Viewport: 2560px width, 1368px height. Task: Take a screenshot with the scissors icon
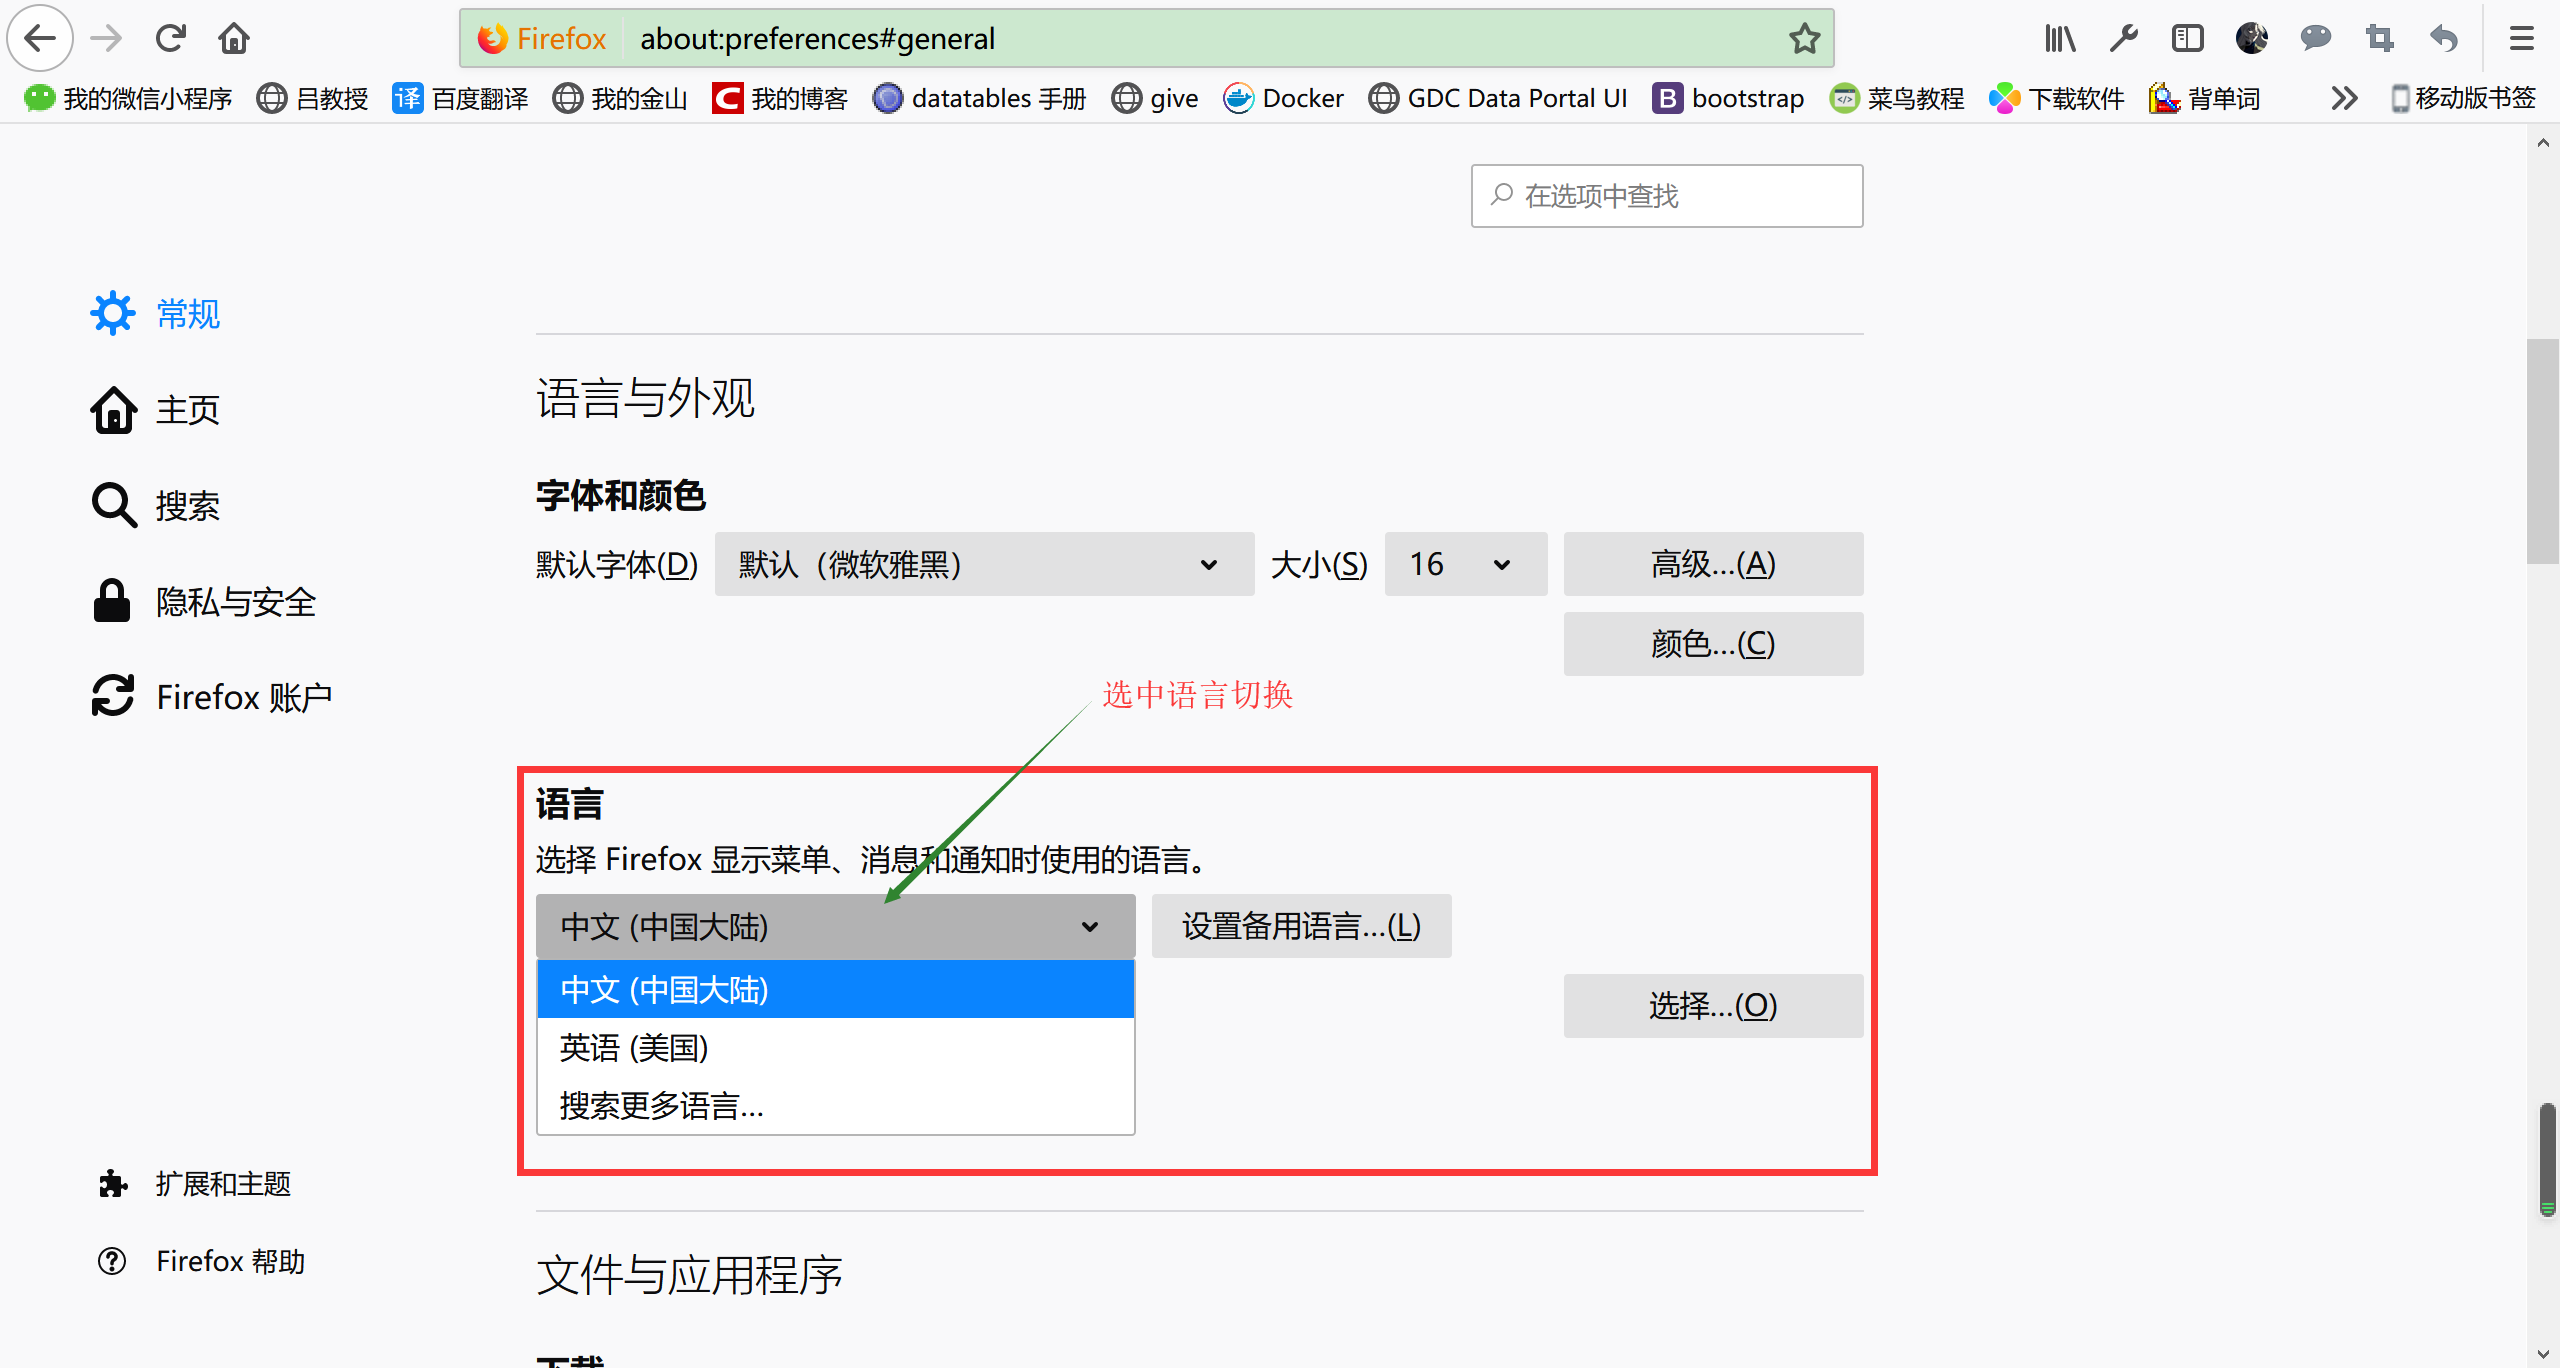coord(2379,38)
